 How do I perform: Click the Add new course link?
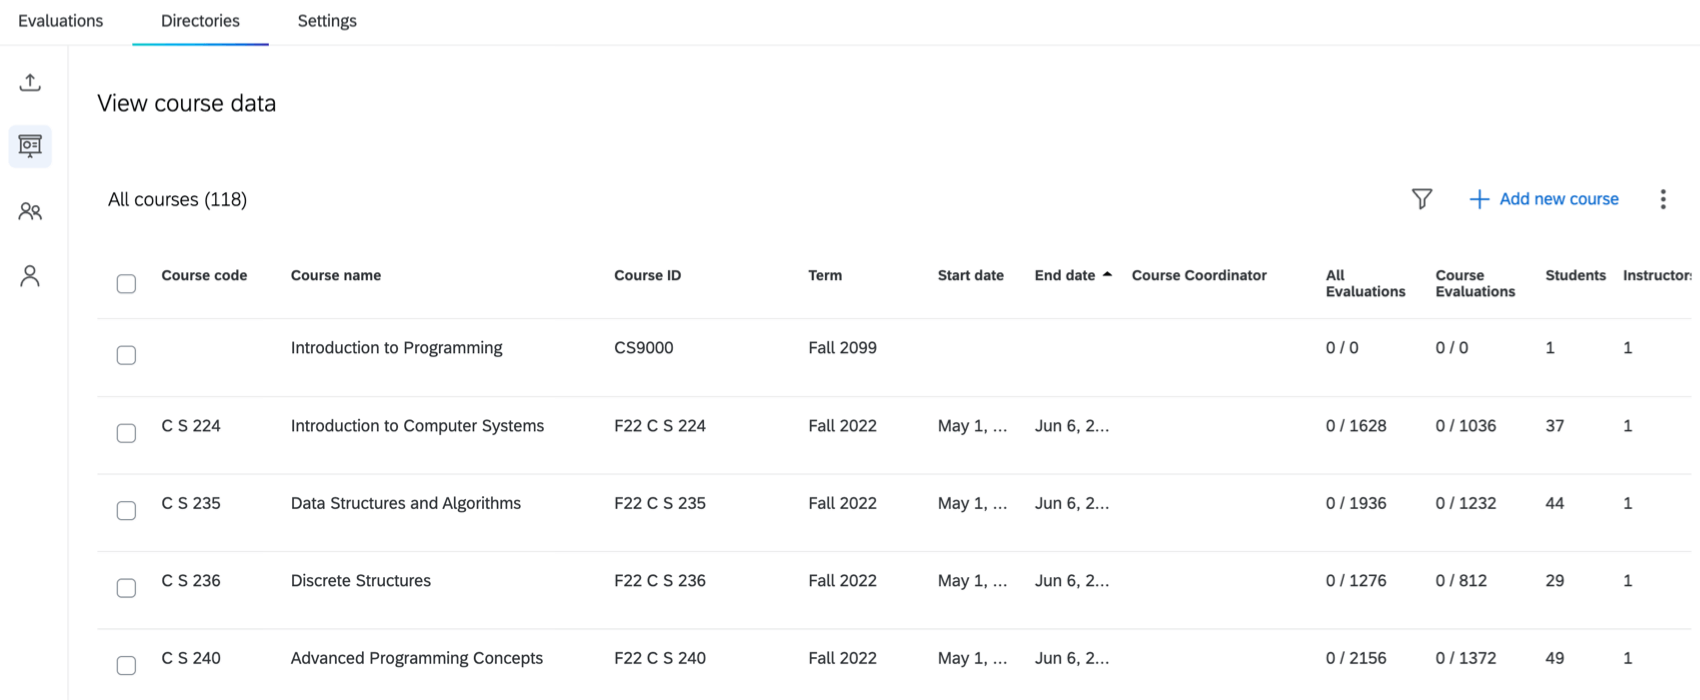click(1558, 199)
